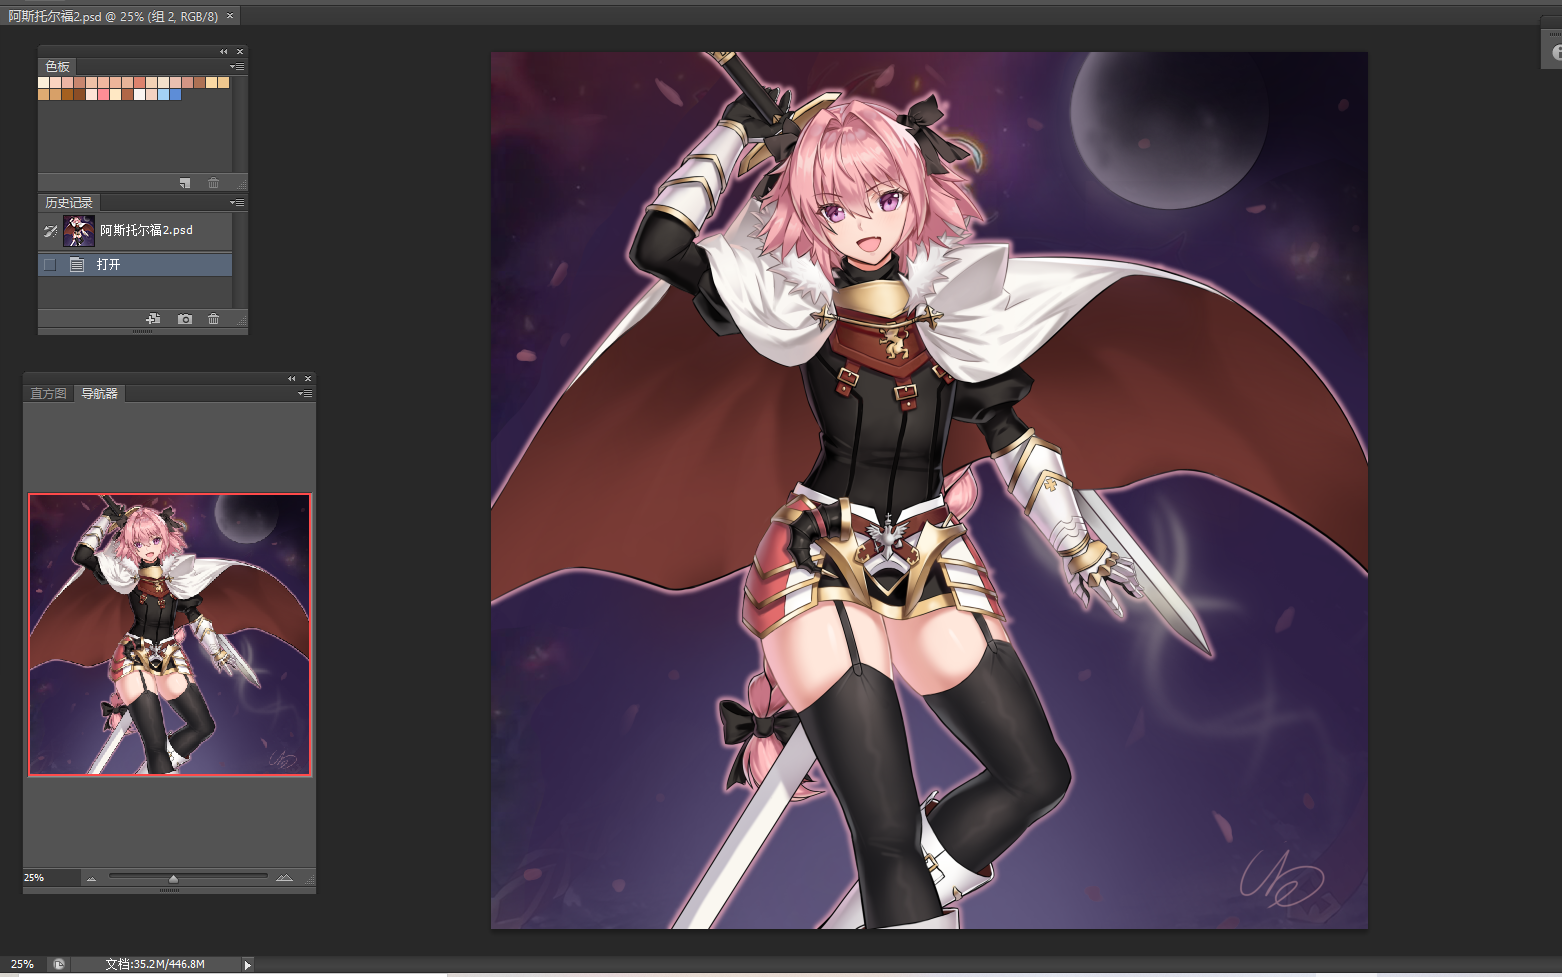1562x977 pixels.
Task: Pick the coral red swatch in first row
Action: (139, 82)
